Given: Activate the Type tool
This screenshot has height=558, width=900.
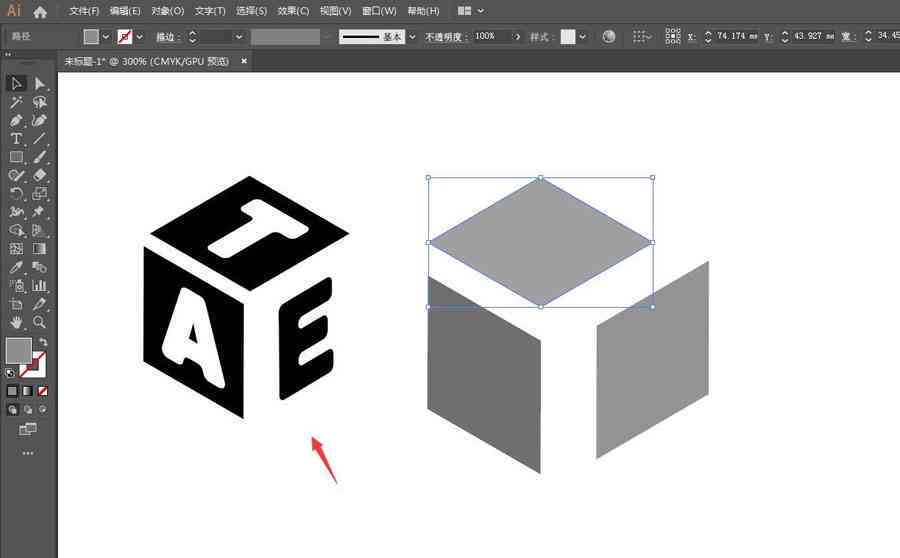Looking at the screenshot, I should (16, 139).
